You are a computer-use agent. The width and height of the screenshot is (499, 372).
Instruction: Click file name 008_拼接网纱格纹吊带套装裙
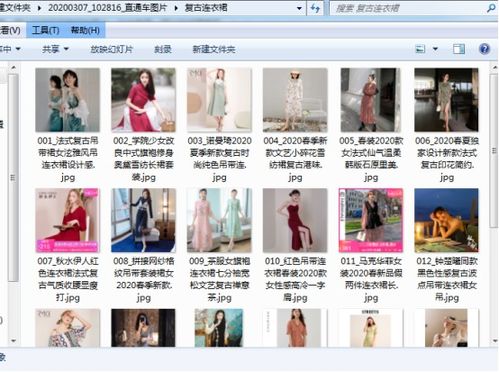pyautogui.click(x=143, y=279)
